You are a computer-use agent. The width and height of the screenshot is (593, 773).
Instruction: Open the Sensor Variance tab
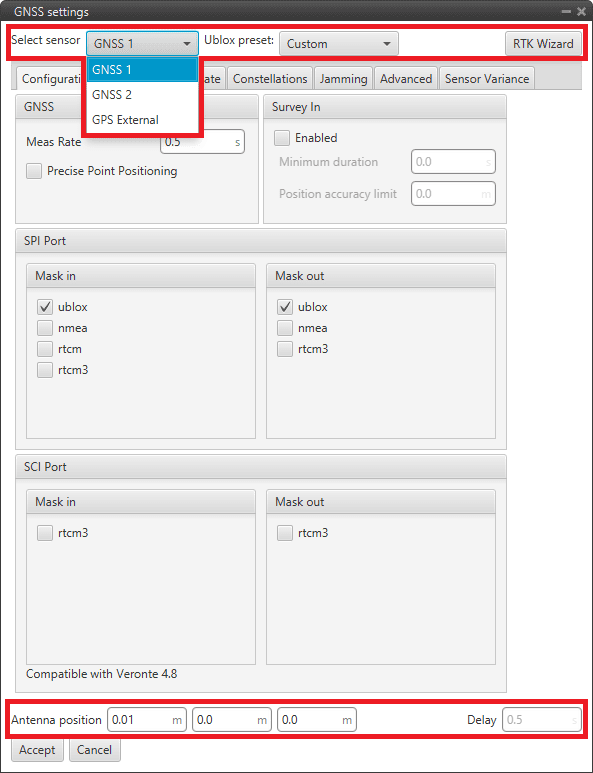coord(487,79)
